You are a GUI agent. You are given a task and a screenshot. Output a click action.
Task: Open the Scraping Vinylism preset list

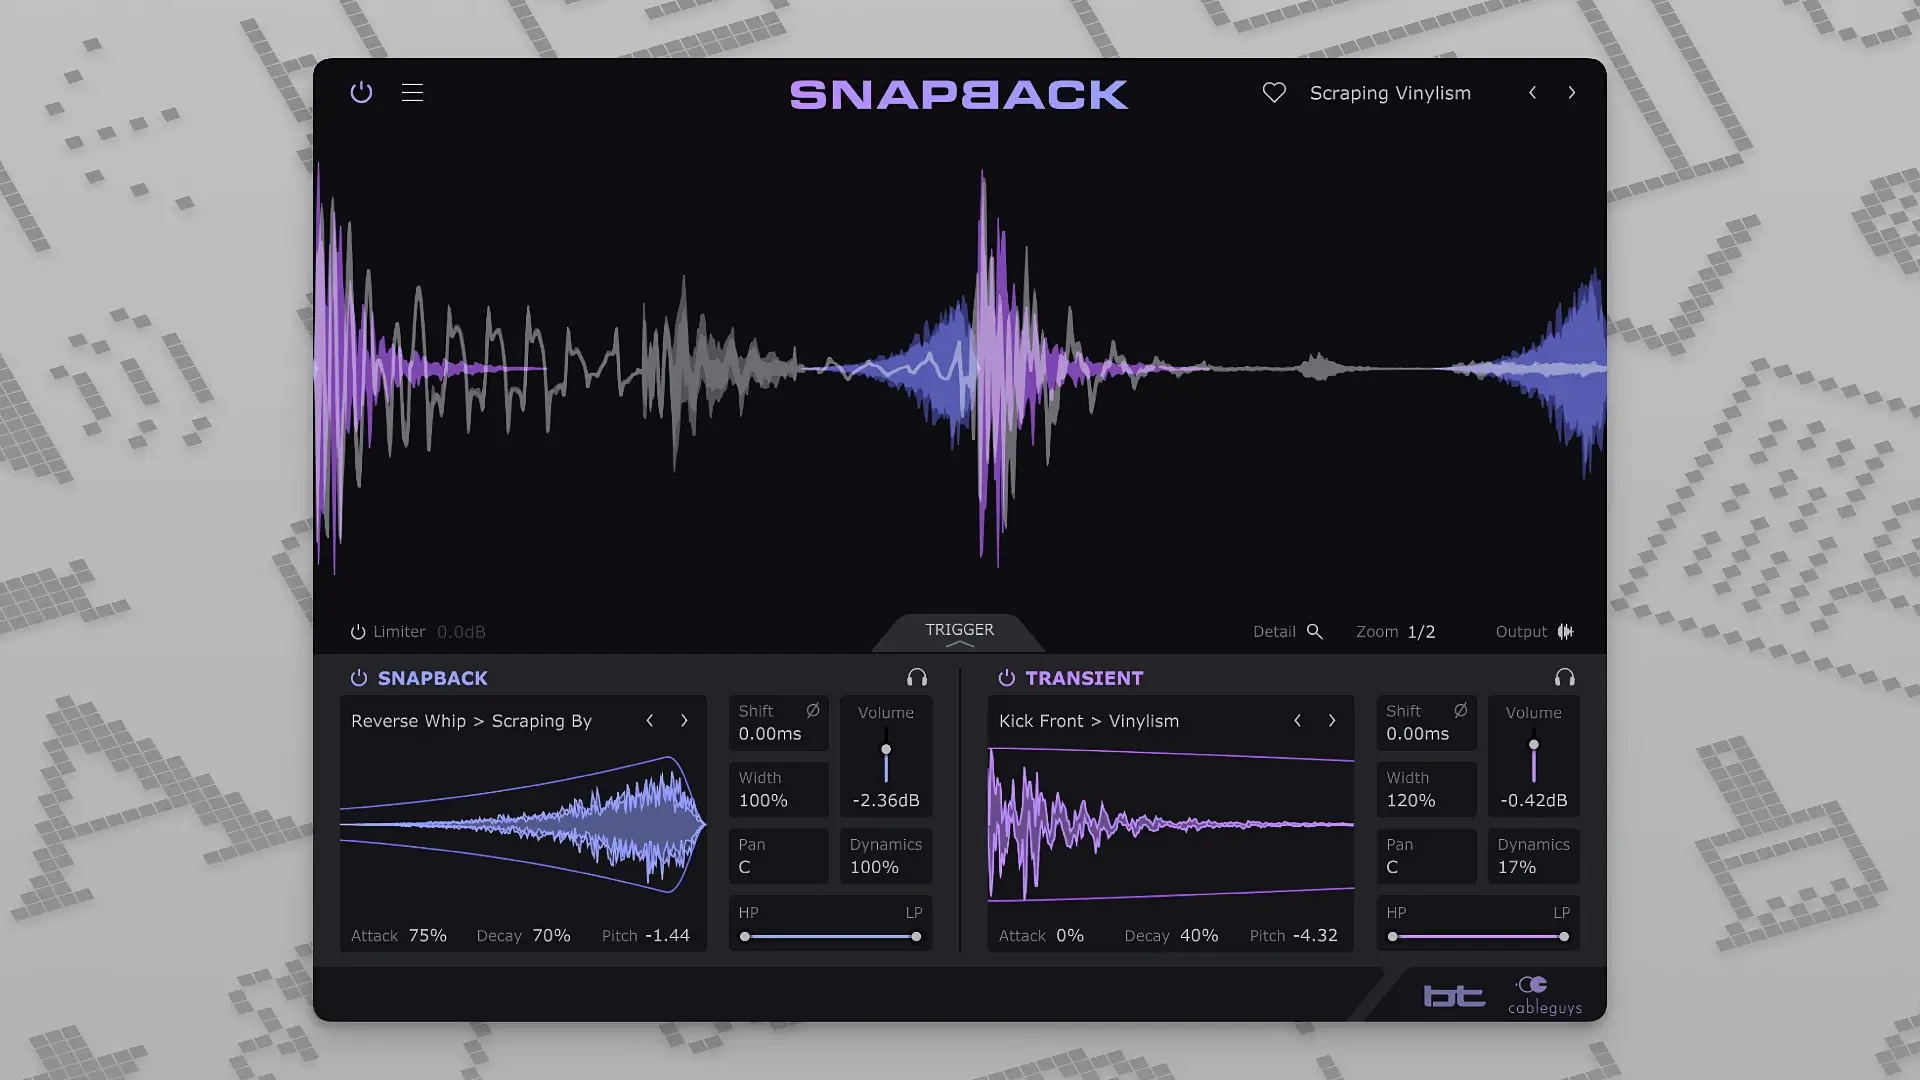1390,93
